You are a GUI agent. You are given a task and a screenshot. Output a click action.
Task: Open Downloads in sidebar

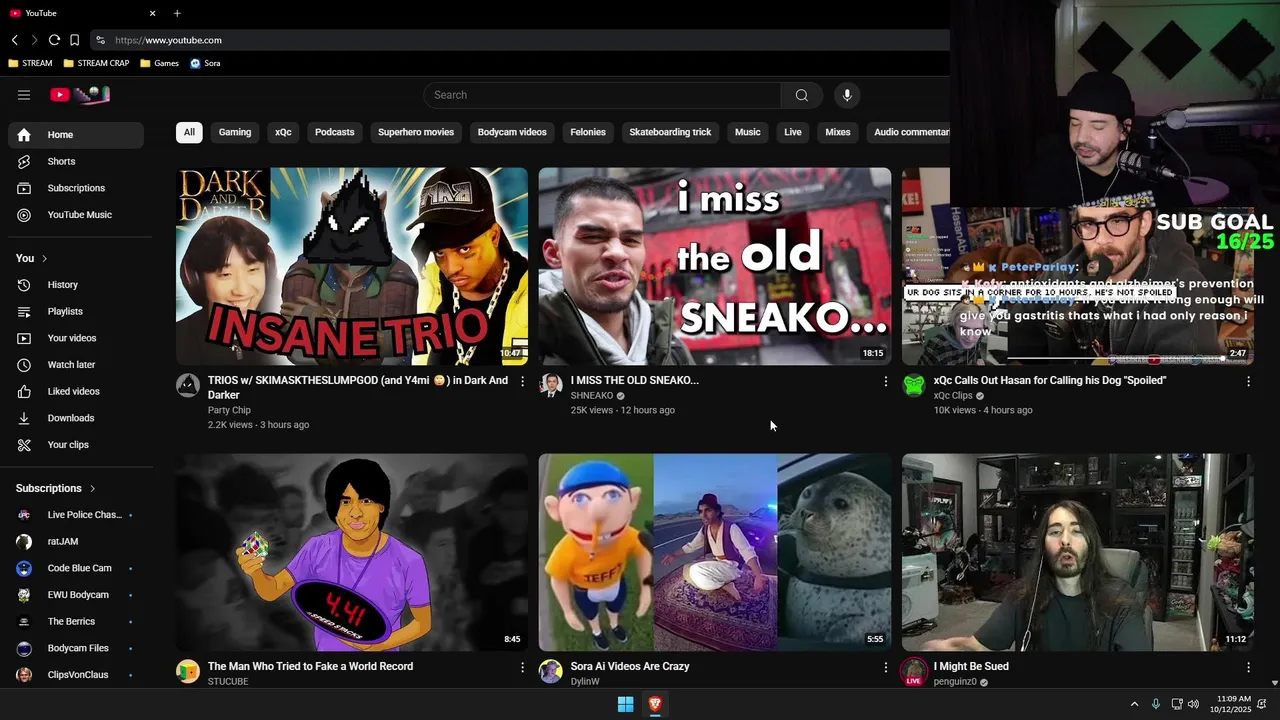(76, 418)
